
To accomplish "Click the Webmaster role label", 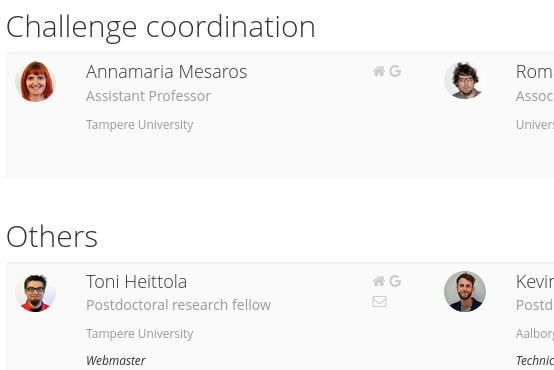I will click(x=116, y=361).
